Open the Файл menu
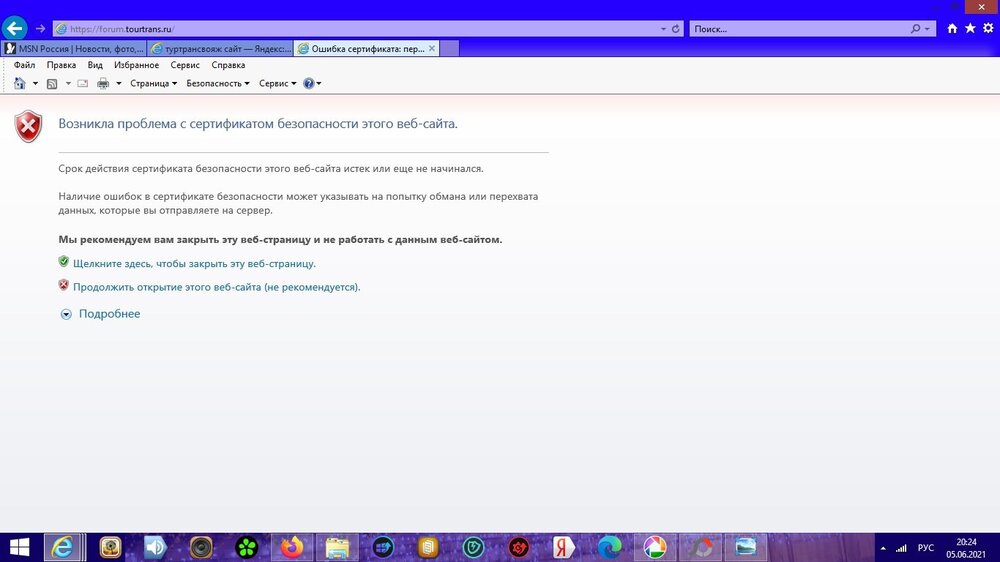The height and width of the screenshot is (562, 1000). pyautogui.click(x=25, y=65)
